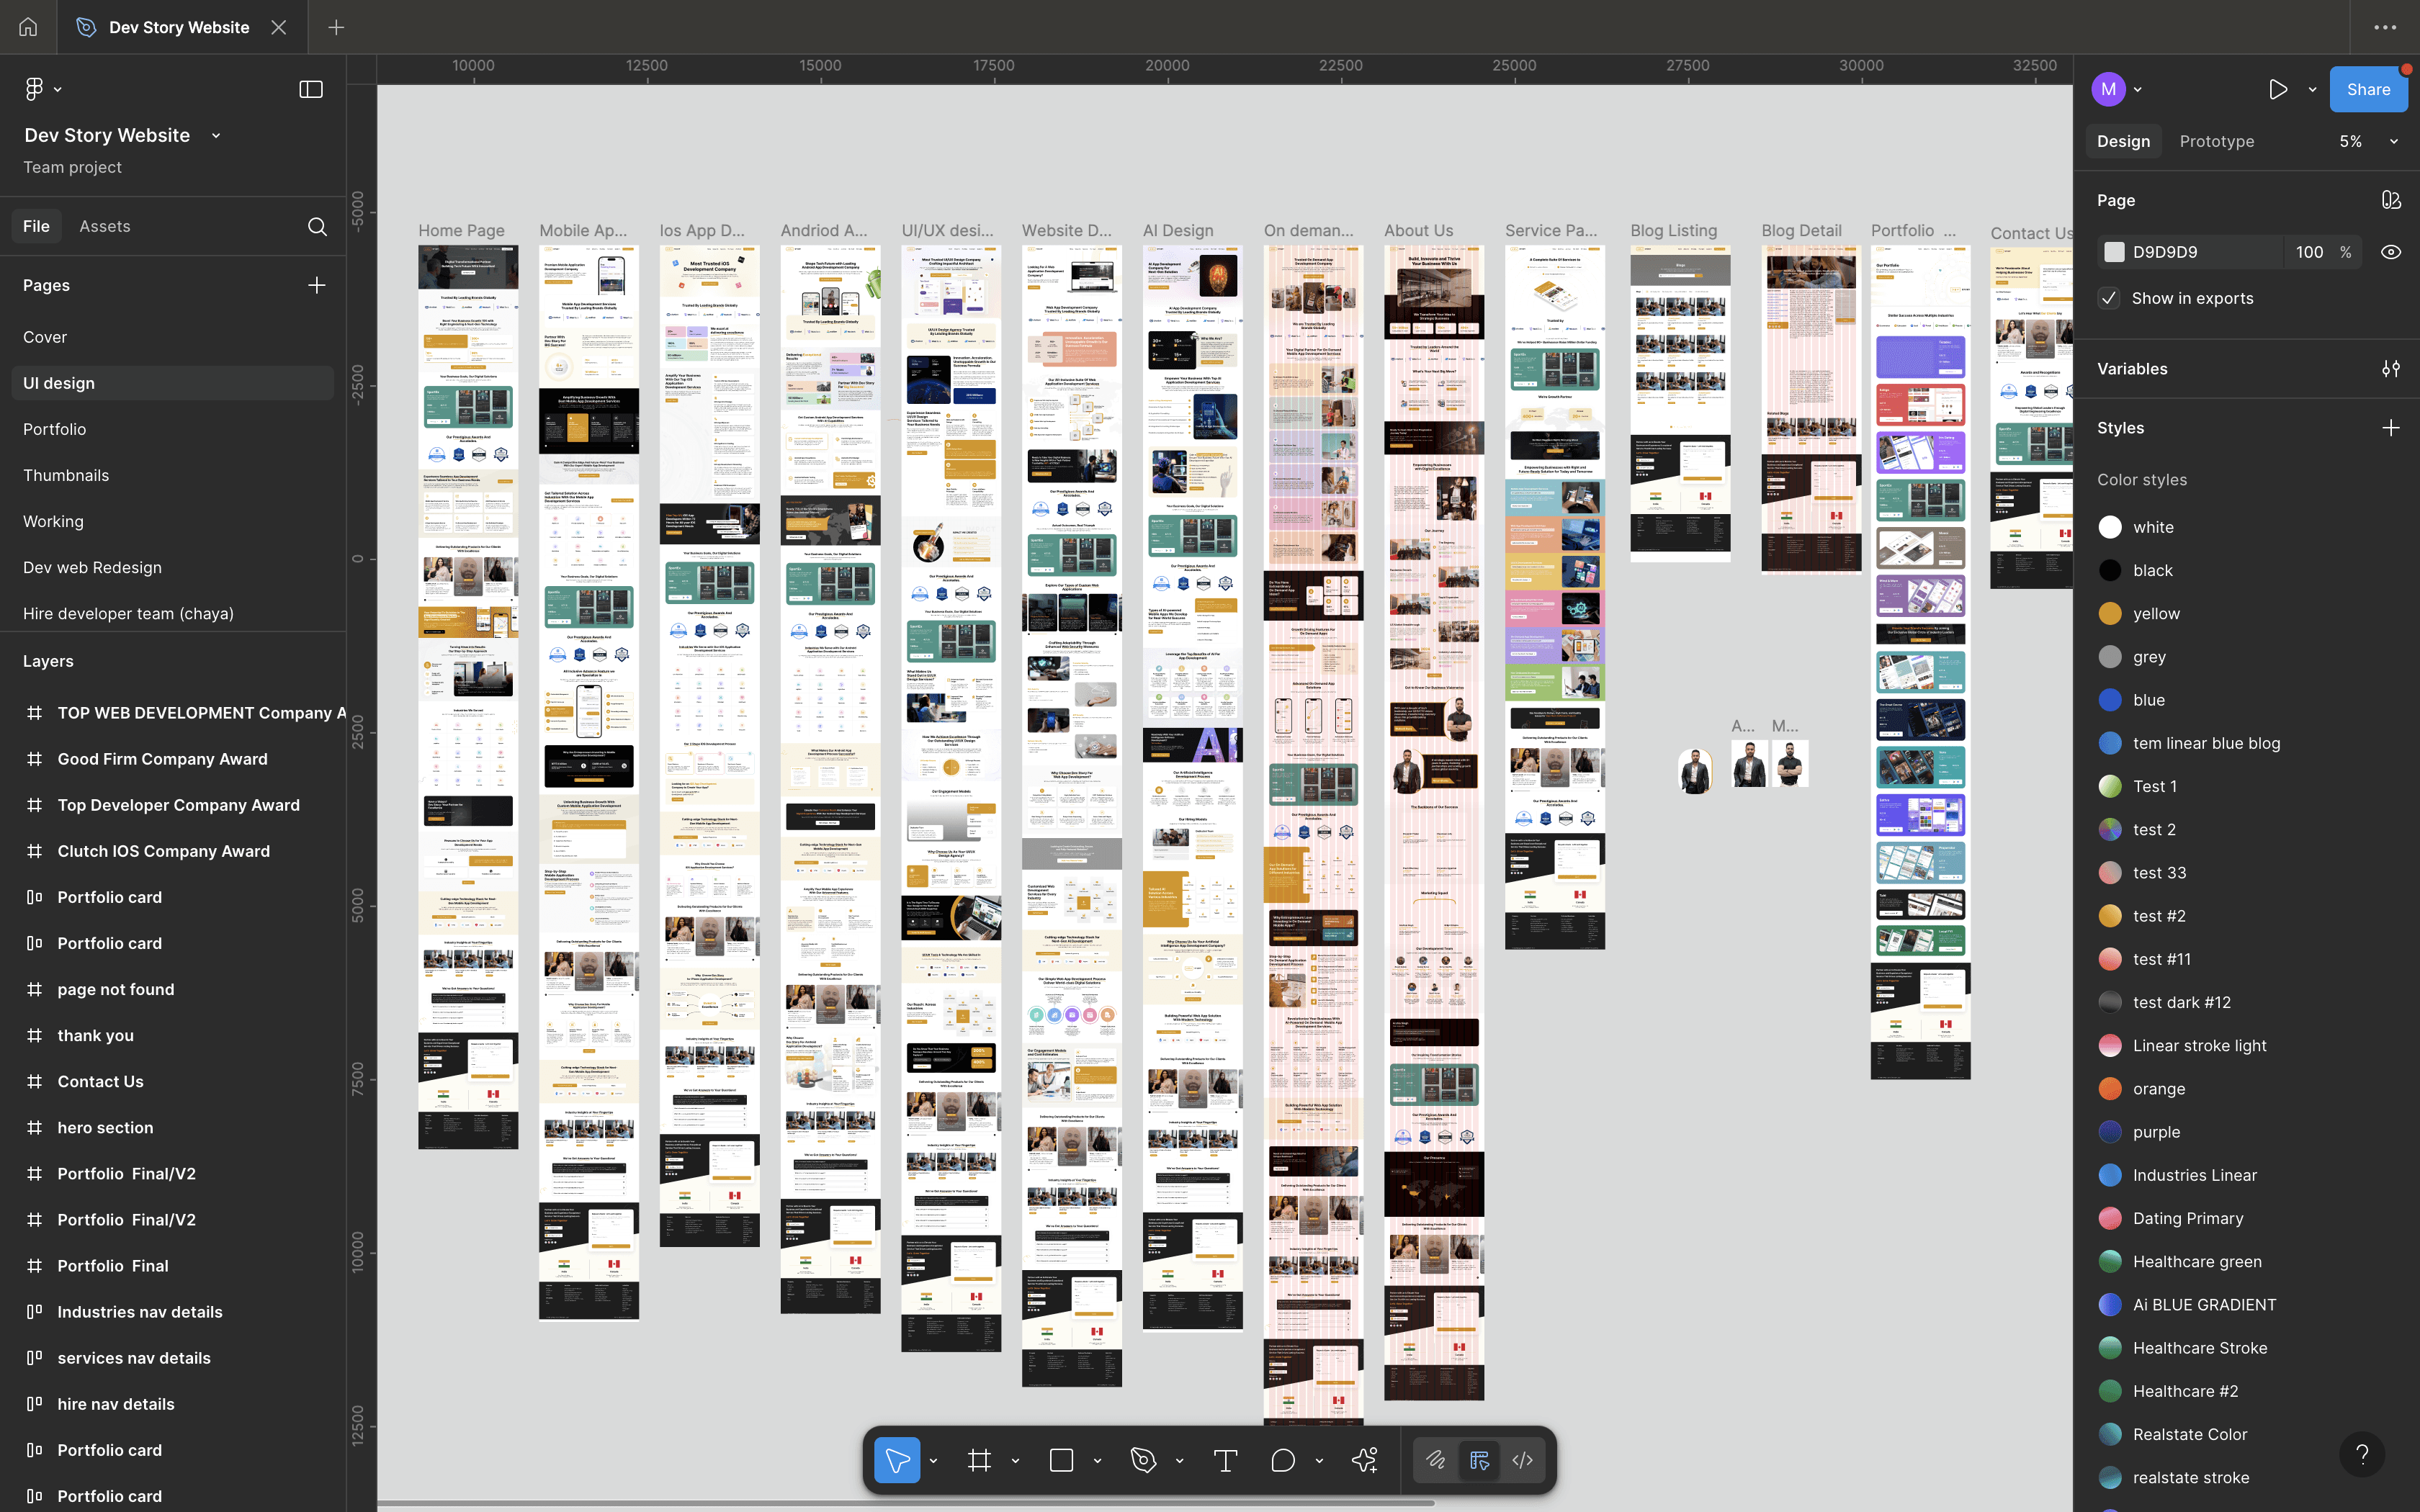Select the Comment tool
2420x1512 pixels.
pyautogui.click(x=1283, y=1461)
